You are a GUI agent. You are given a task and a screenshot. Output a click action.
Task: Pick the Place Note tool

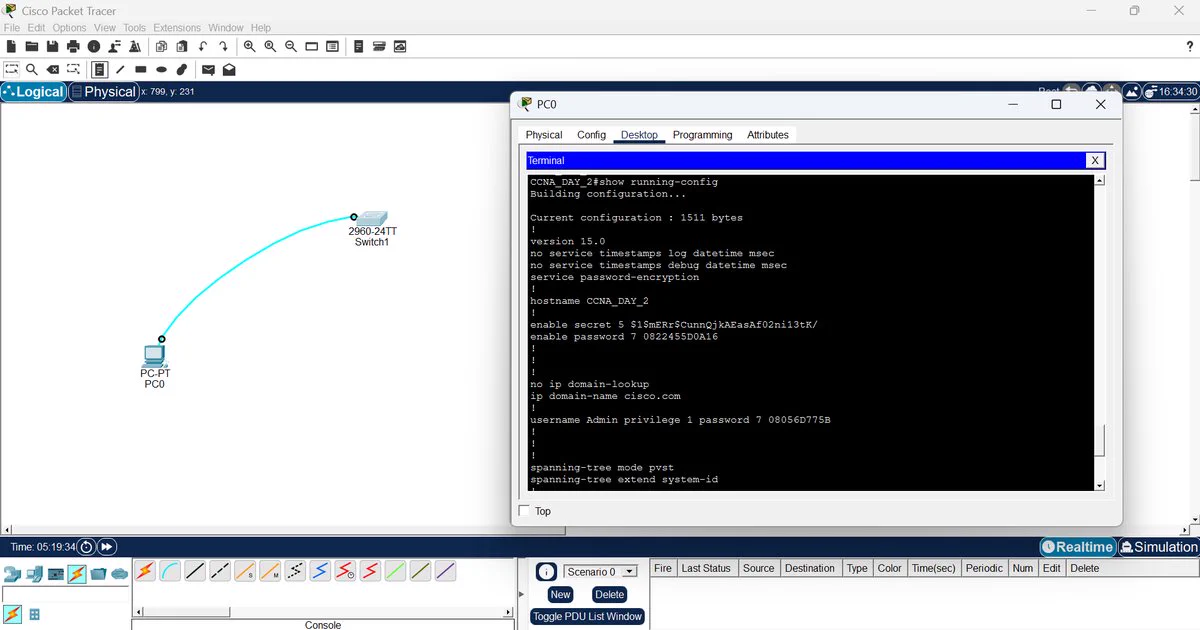point(100,69)
